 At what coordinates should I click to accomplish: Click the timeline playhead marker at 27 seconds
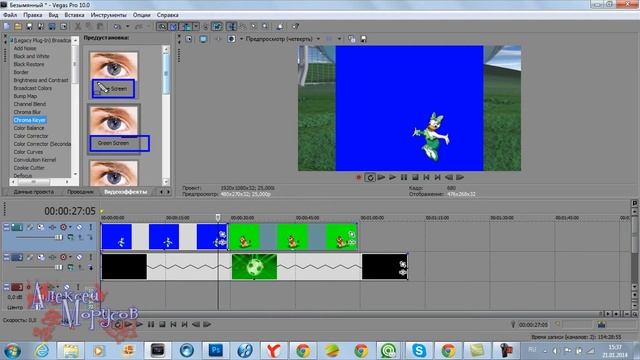point(218,218)
